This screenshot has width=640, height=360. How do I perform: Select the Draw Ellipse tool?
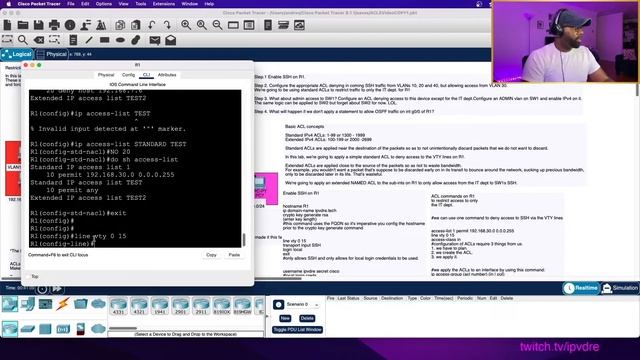(120, 40)
